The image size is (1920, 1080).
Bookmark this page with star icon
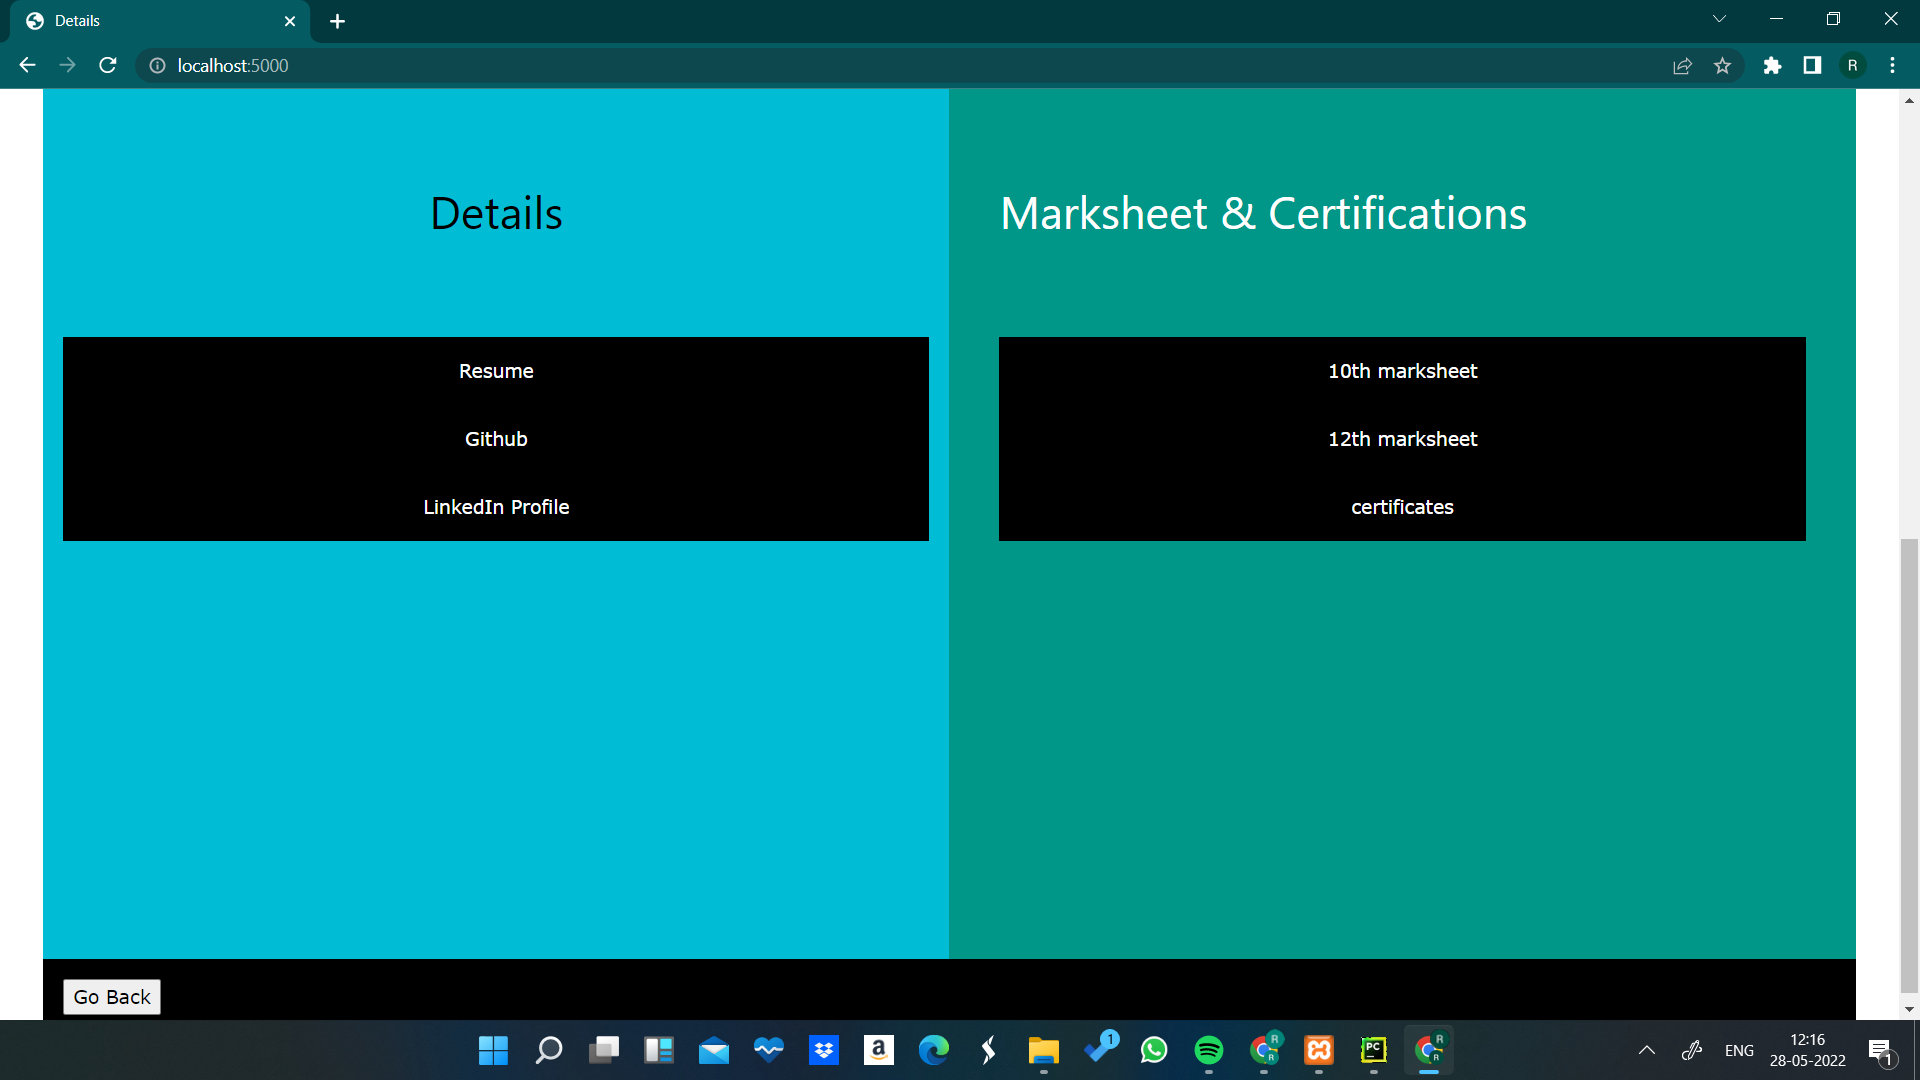click(1722, 65)
